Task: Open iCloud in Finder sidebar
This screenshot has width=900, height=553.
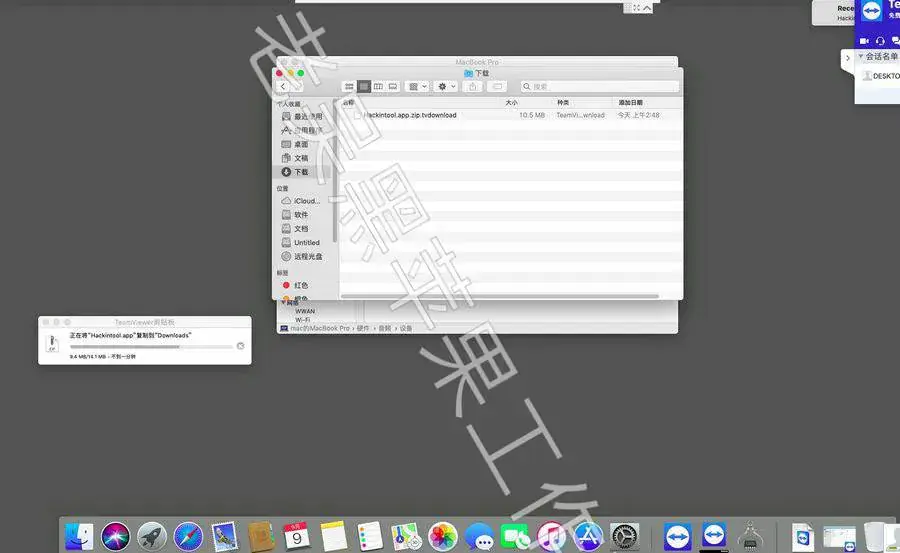Action: click(301, 201)
